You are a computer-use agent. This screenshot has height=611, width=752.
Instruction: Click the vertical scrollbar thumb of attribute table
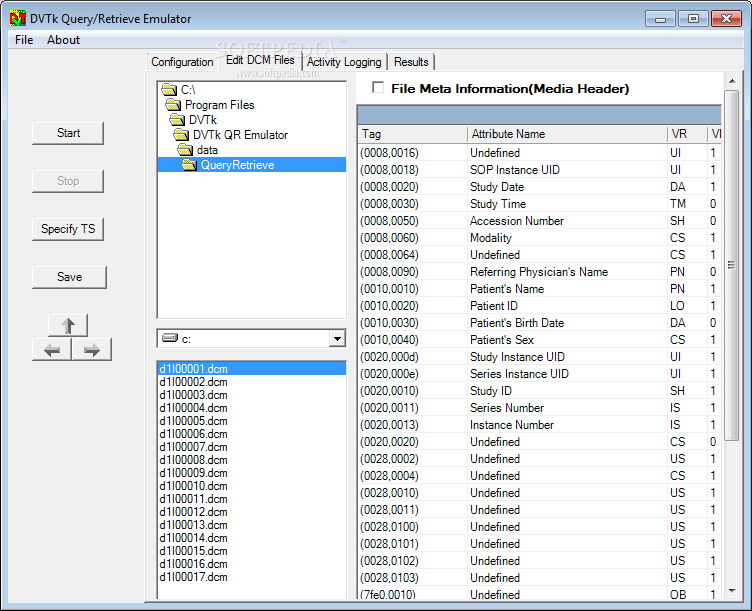coord(731,265)
